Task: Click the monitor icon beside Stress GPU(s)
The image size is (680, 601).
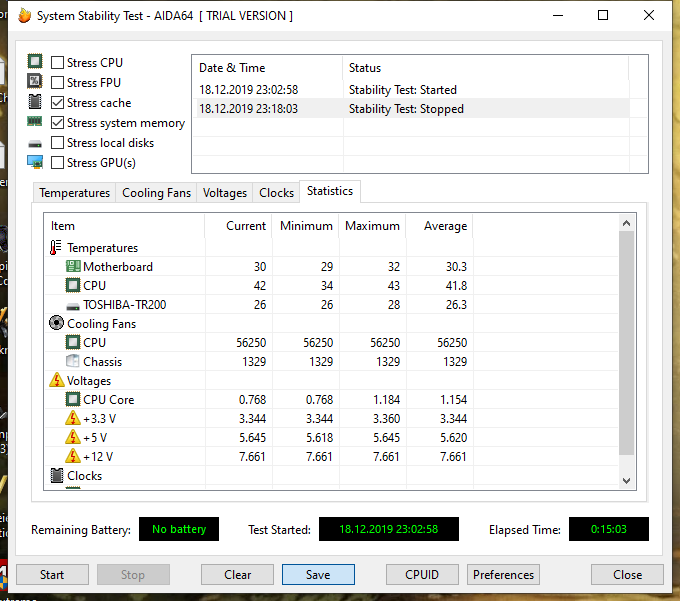Action: (x=35, y=162)
